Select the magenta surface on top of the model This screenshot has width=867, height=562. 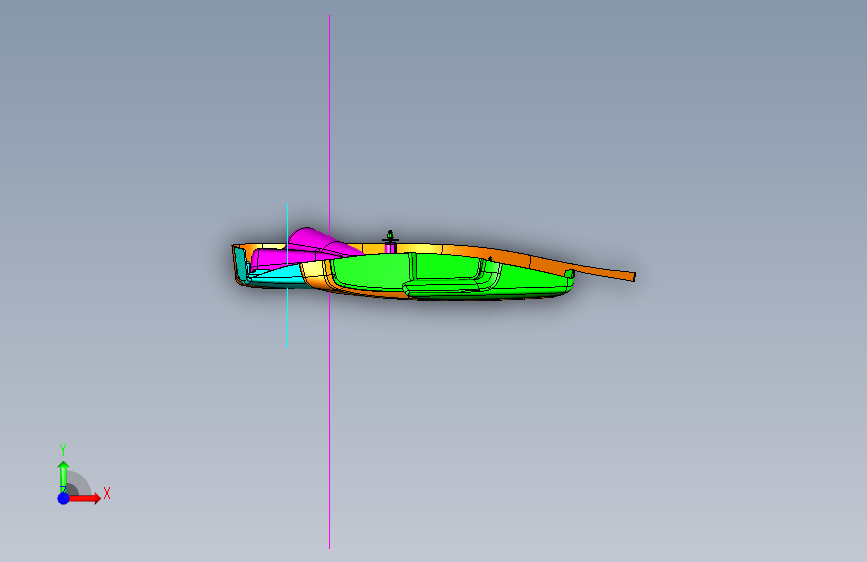[x=310, y=241]
